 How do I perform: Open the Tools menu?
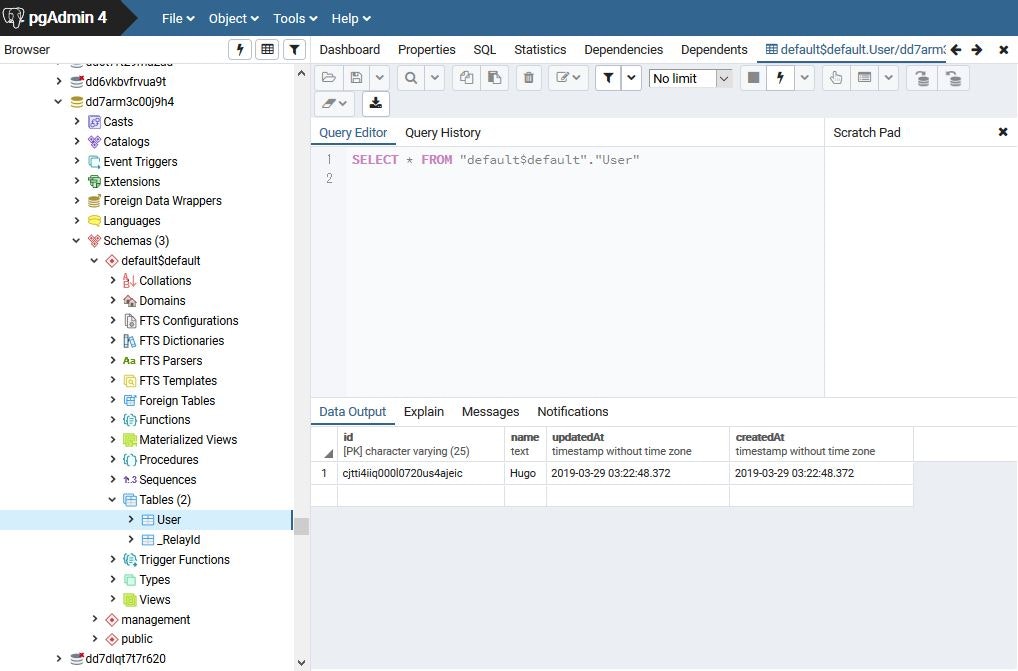point(295,18)
